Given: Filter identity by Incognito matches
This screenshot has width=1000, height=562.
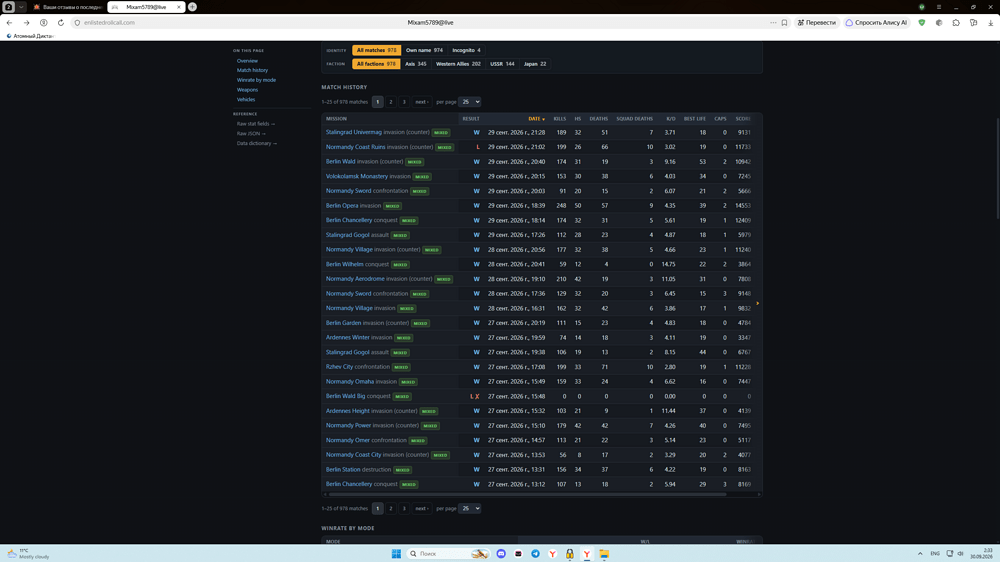Looking at the screenshot, I should tap(466, 50).
